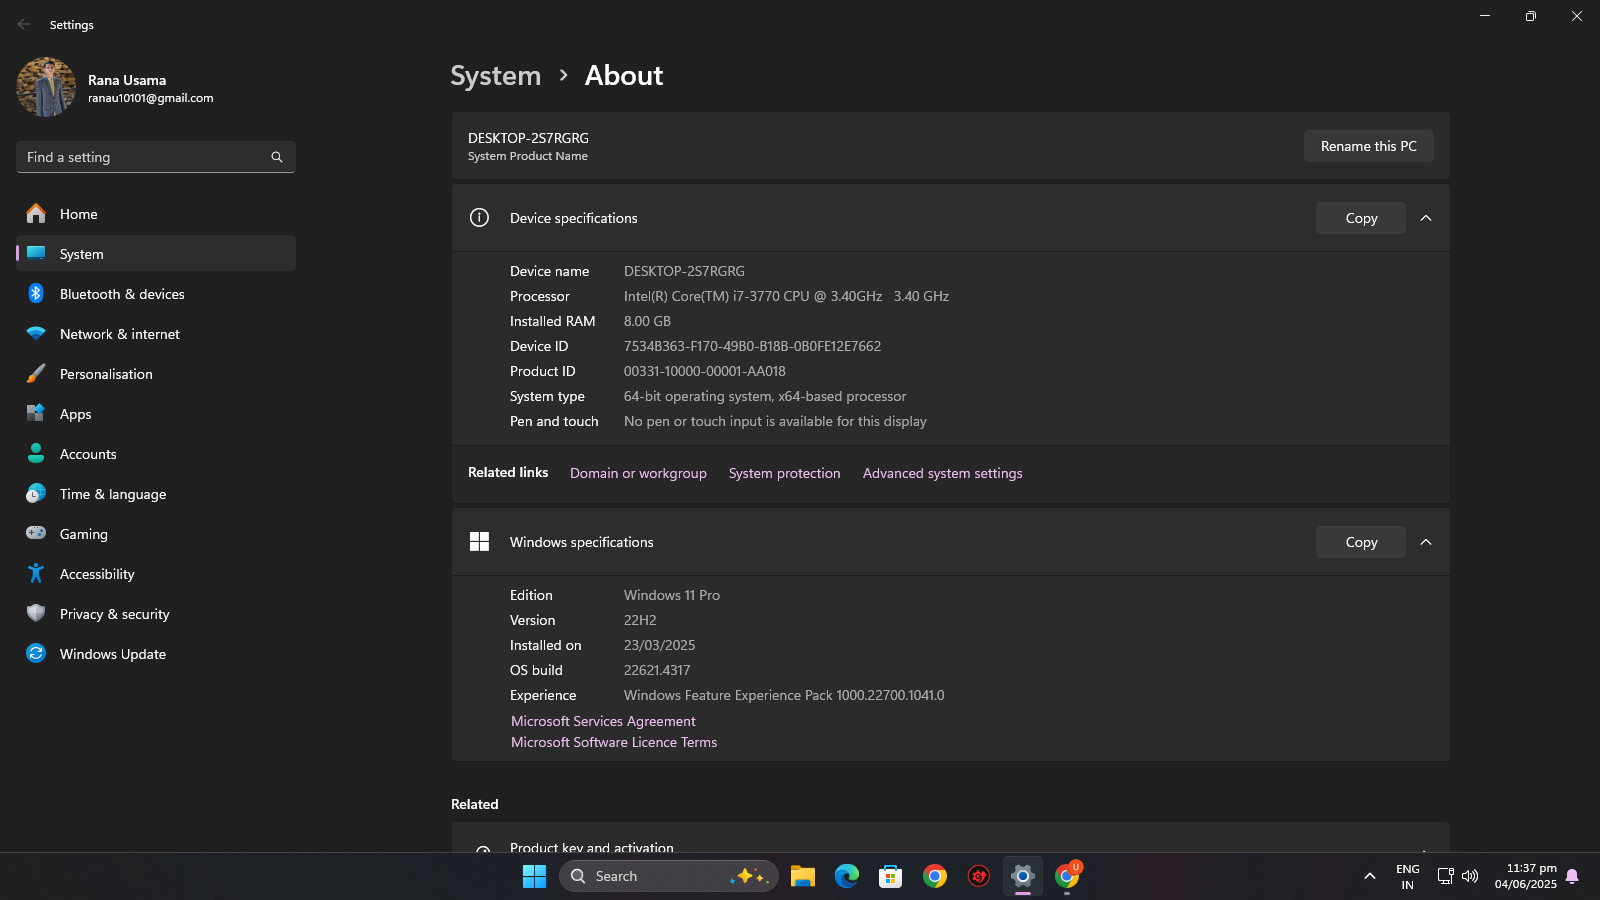Screen dimensions: 1600x900
Task: Open the Personalisation section
Action: pos(106,373)
